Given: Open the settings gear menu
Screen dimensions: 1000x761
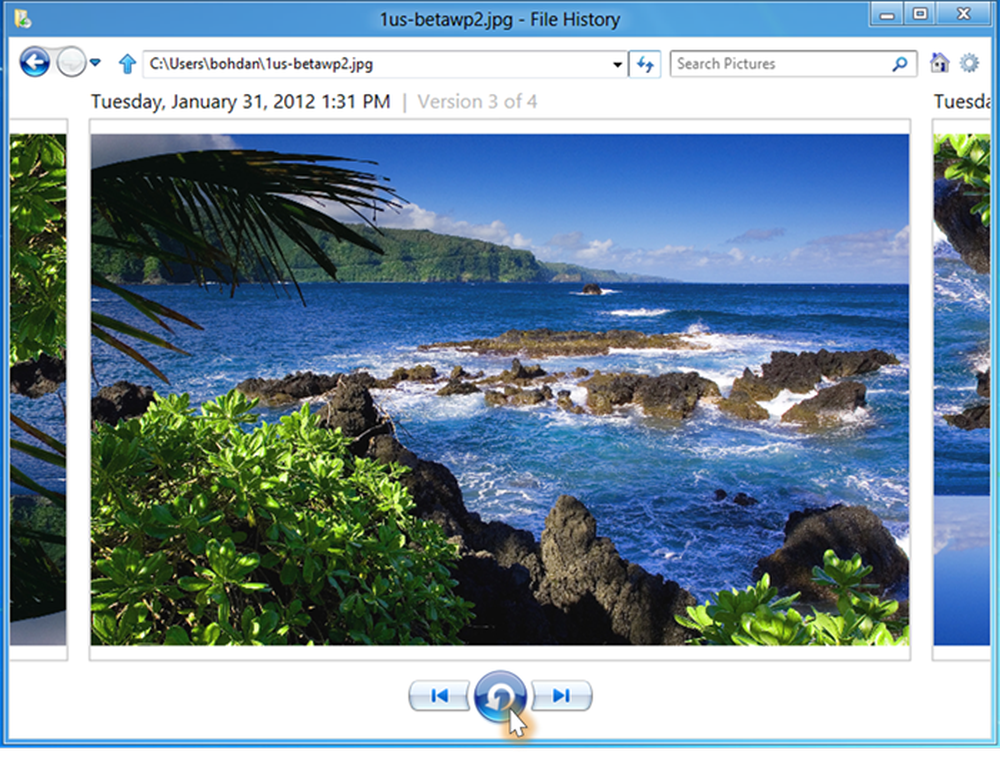Looking at the screenshot, I should (969, 63).
